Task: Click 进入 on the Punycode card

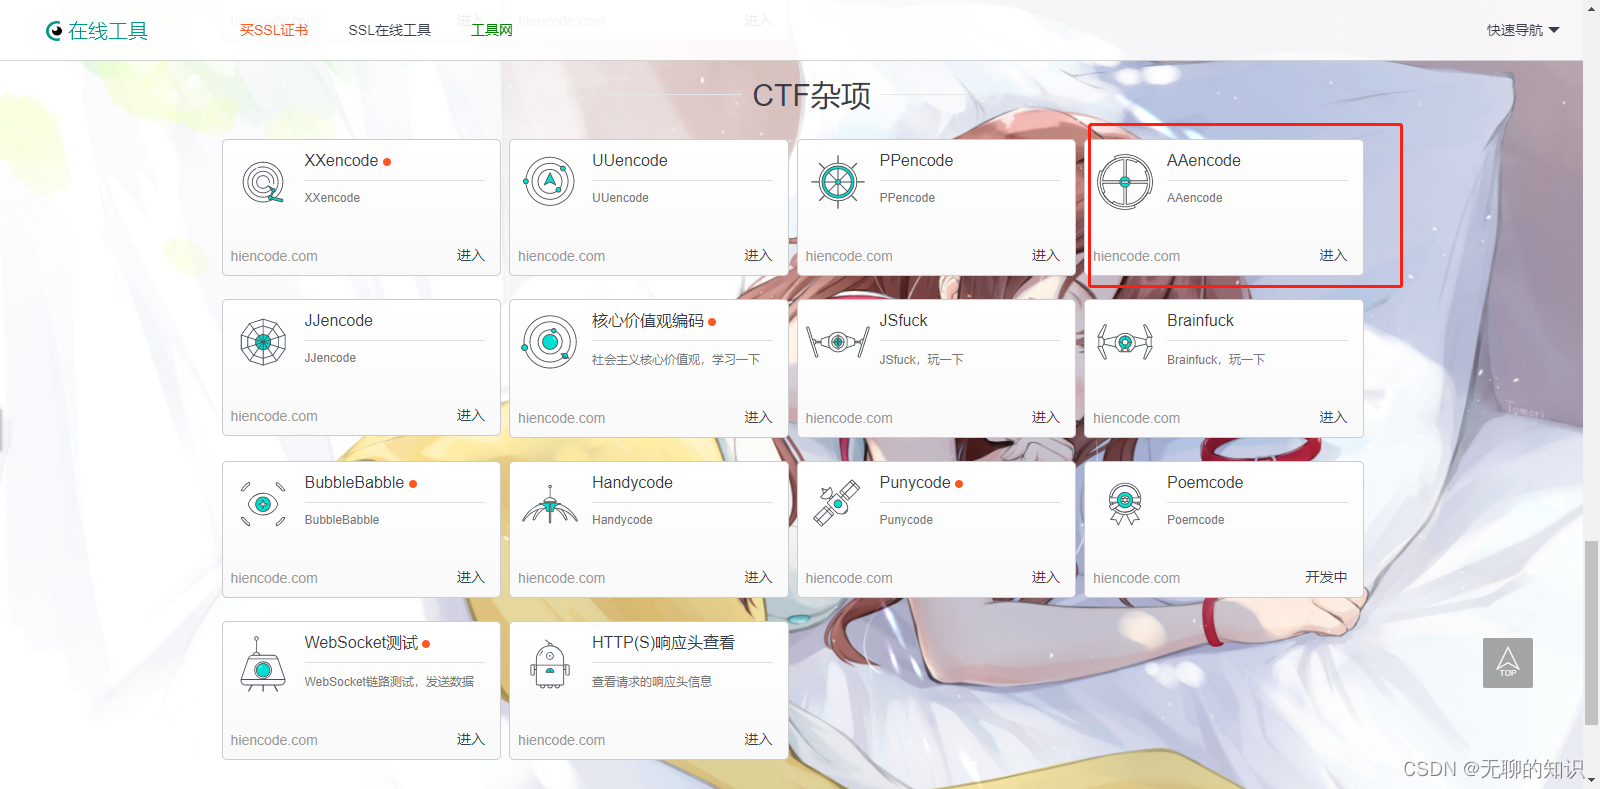Action: tap(1045, 577)
